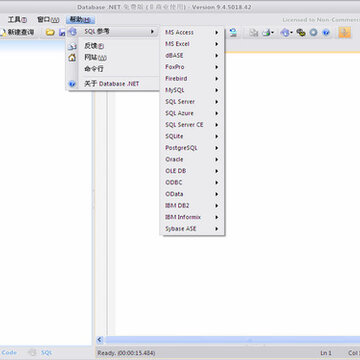Screen dimensions: 360x360
Task: Click the horizontal scrollbar track in editor
Action: coord(232,340)
